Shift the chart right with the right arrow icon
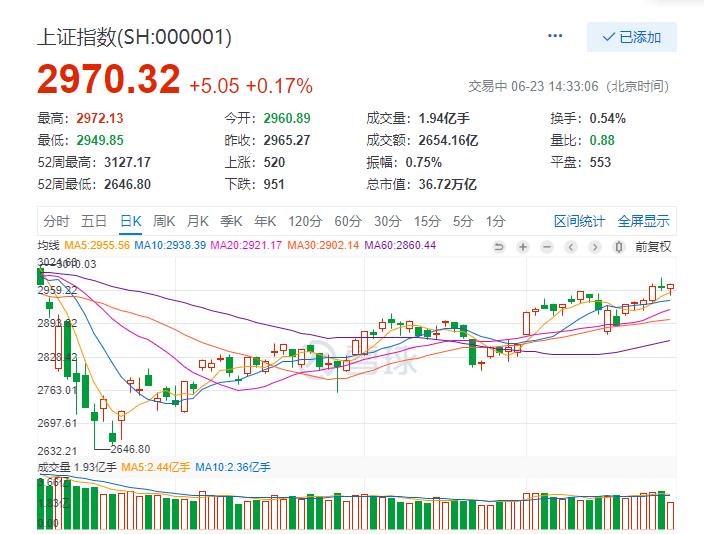This screenshot has width=704, height=534. click(595, 247)
